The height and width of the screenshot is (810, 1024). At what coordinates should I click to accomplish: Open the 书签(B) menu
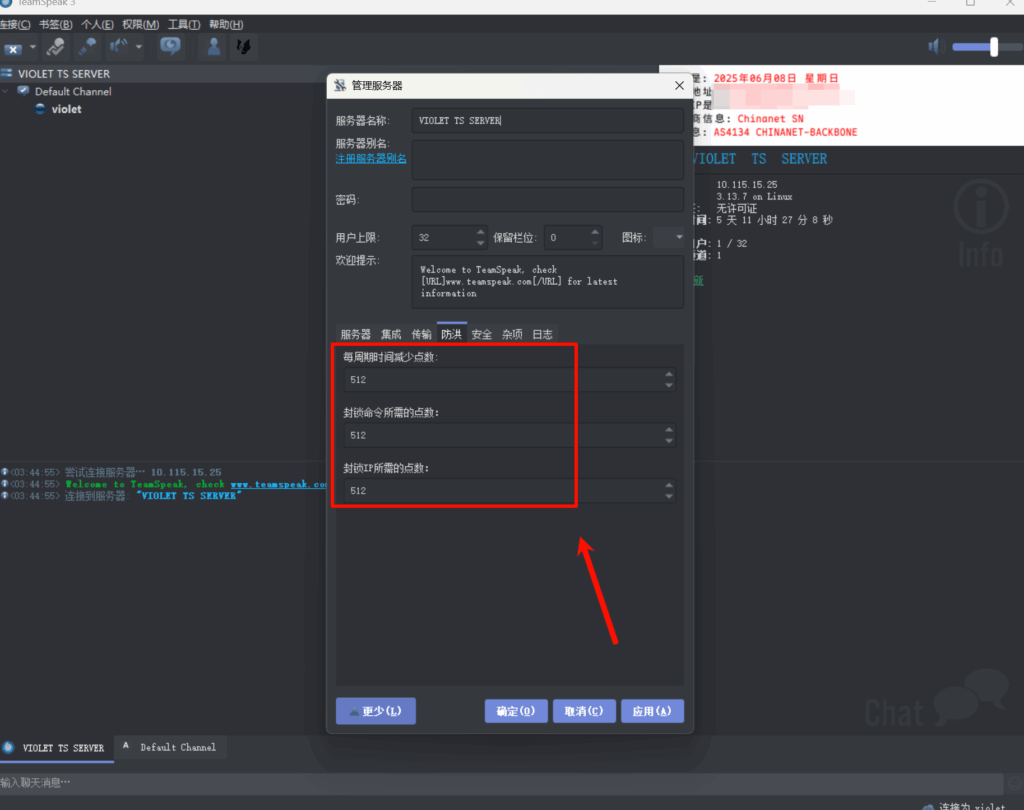coord(56,24)
